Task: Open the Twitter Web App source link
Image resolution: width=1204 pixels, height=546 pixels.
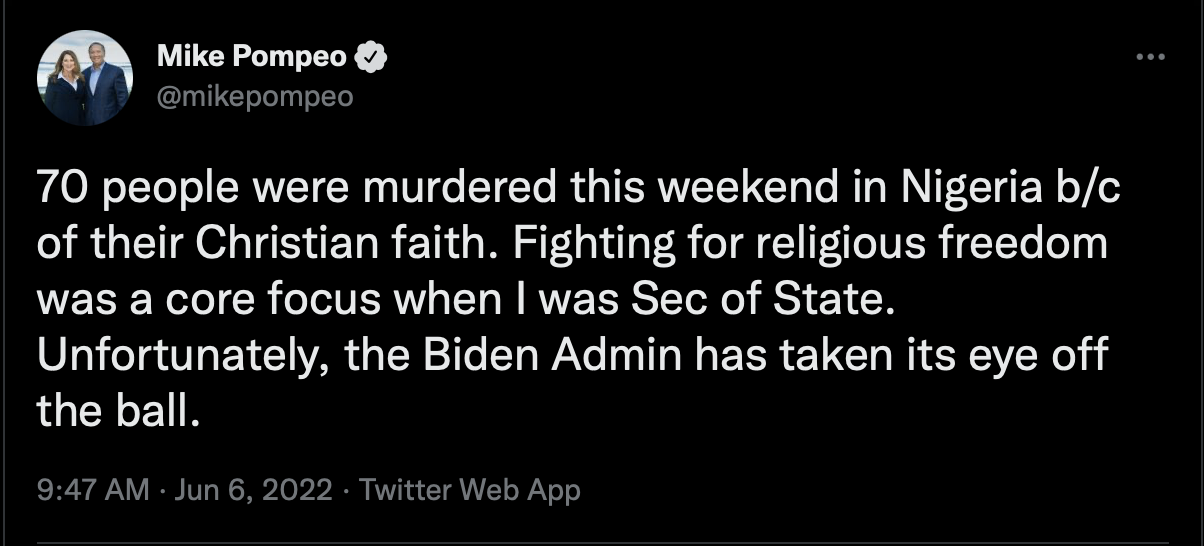Action: point(469,491)
